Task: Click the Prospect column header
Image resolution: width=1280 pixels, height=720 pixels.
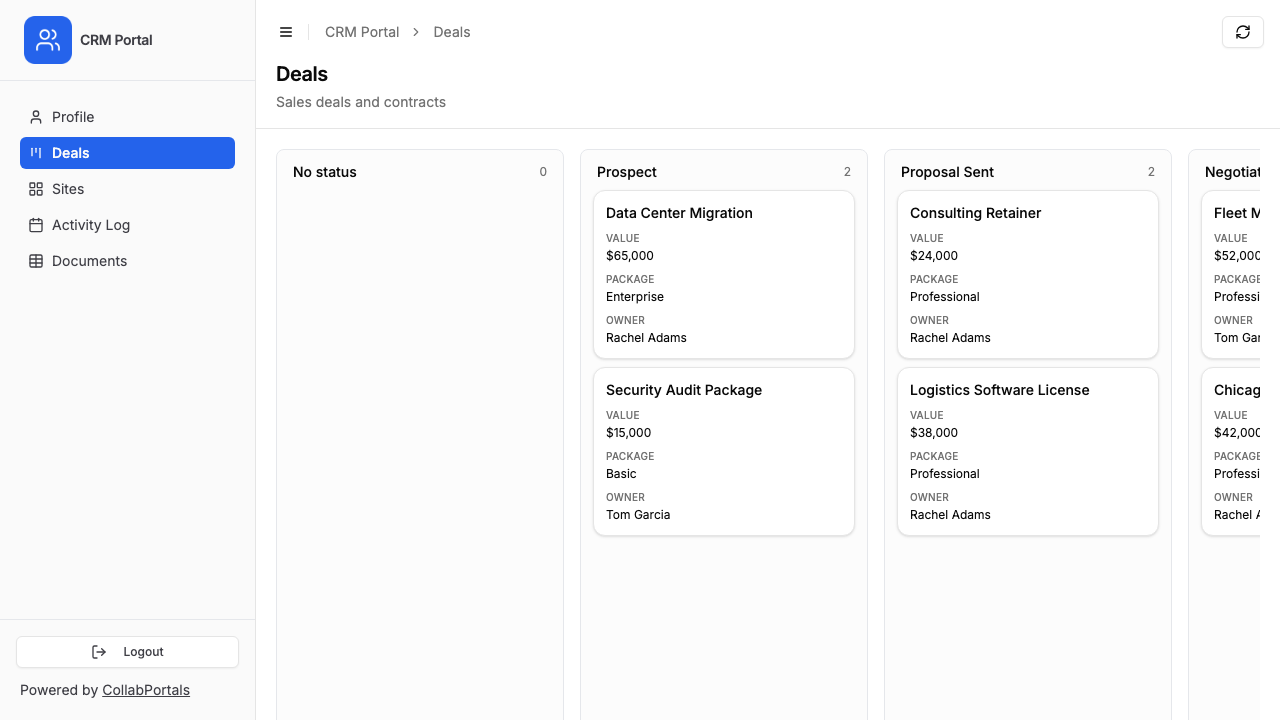Action: [x=627, y=172]
